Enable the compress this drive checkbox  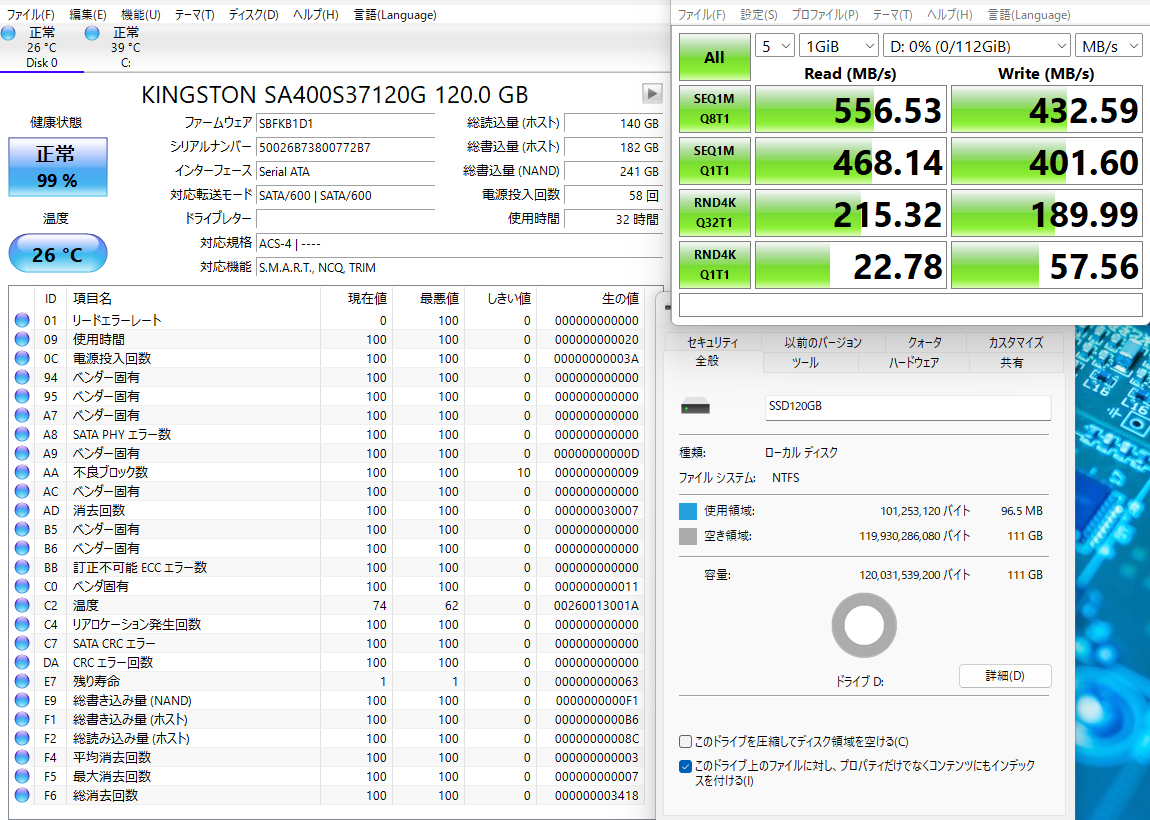(685, 742)
